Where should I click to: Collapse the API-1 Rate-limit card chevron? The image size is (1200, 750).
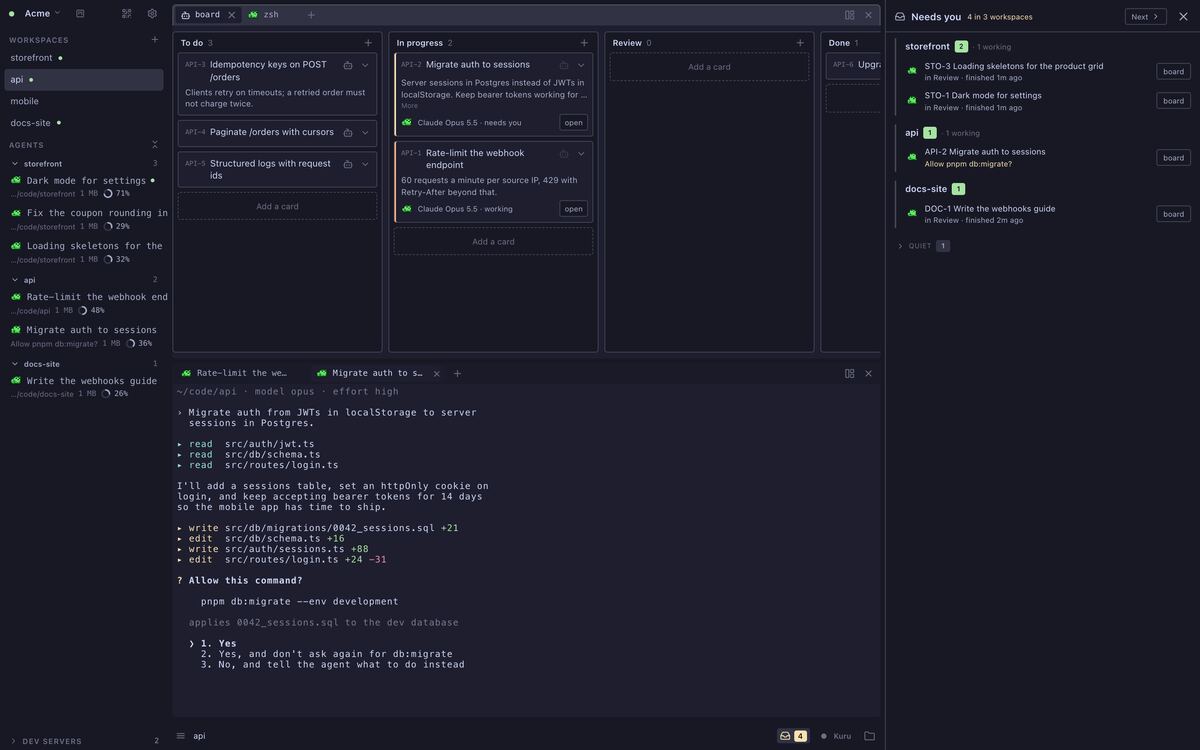click(581, 153)
